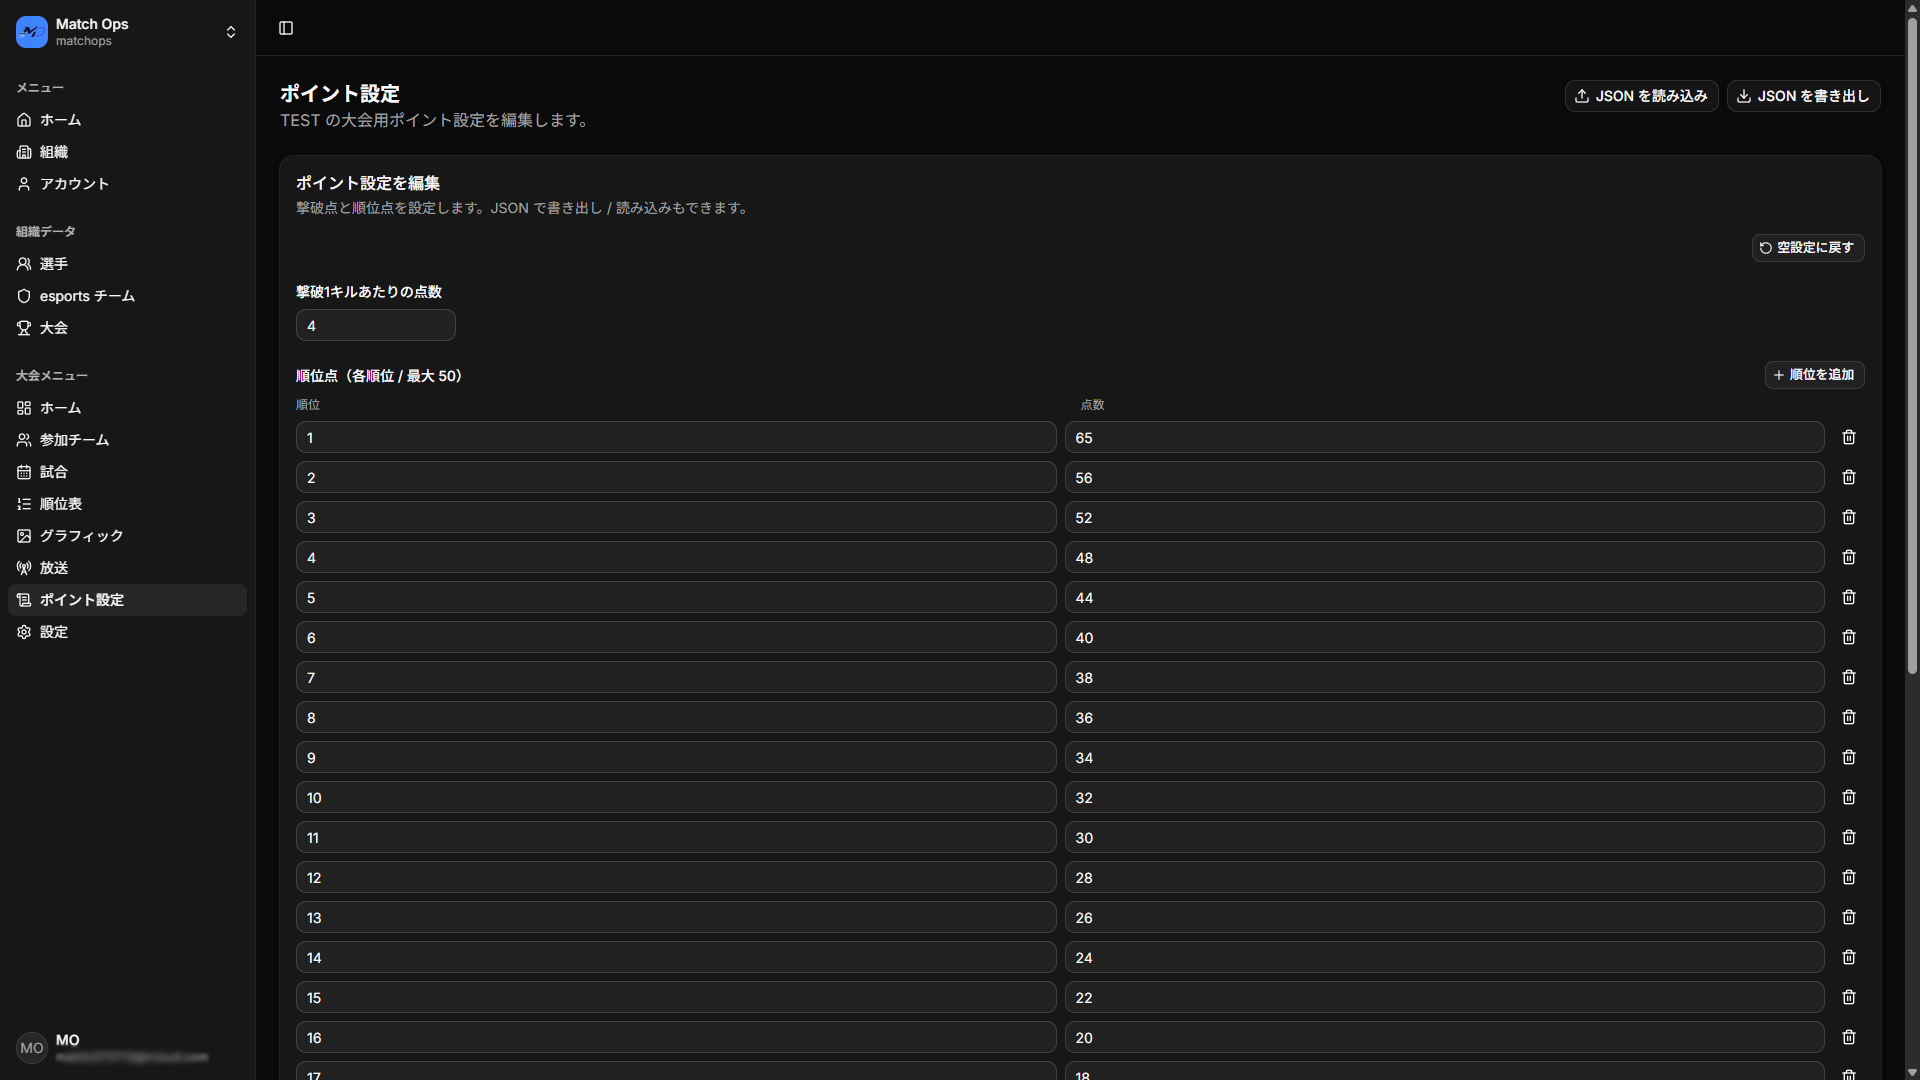
Task: Open 設定 in 大会メニュー
Action: click(x=127, y=632)
